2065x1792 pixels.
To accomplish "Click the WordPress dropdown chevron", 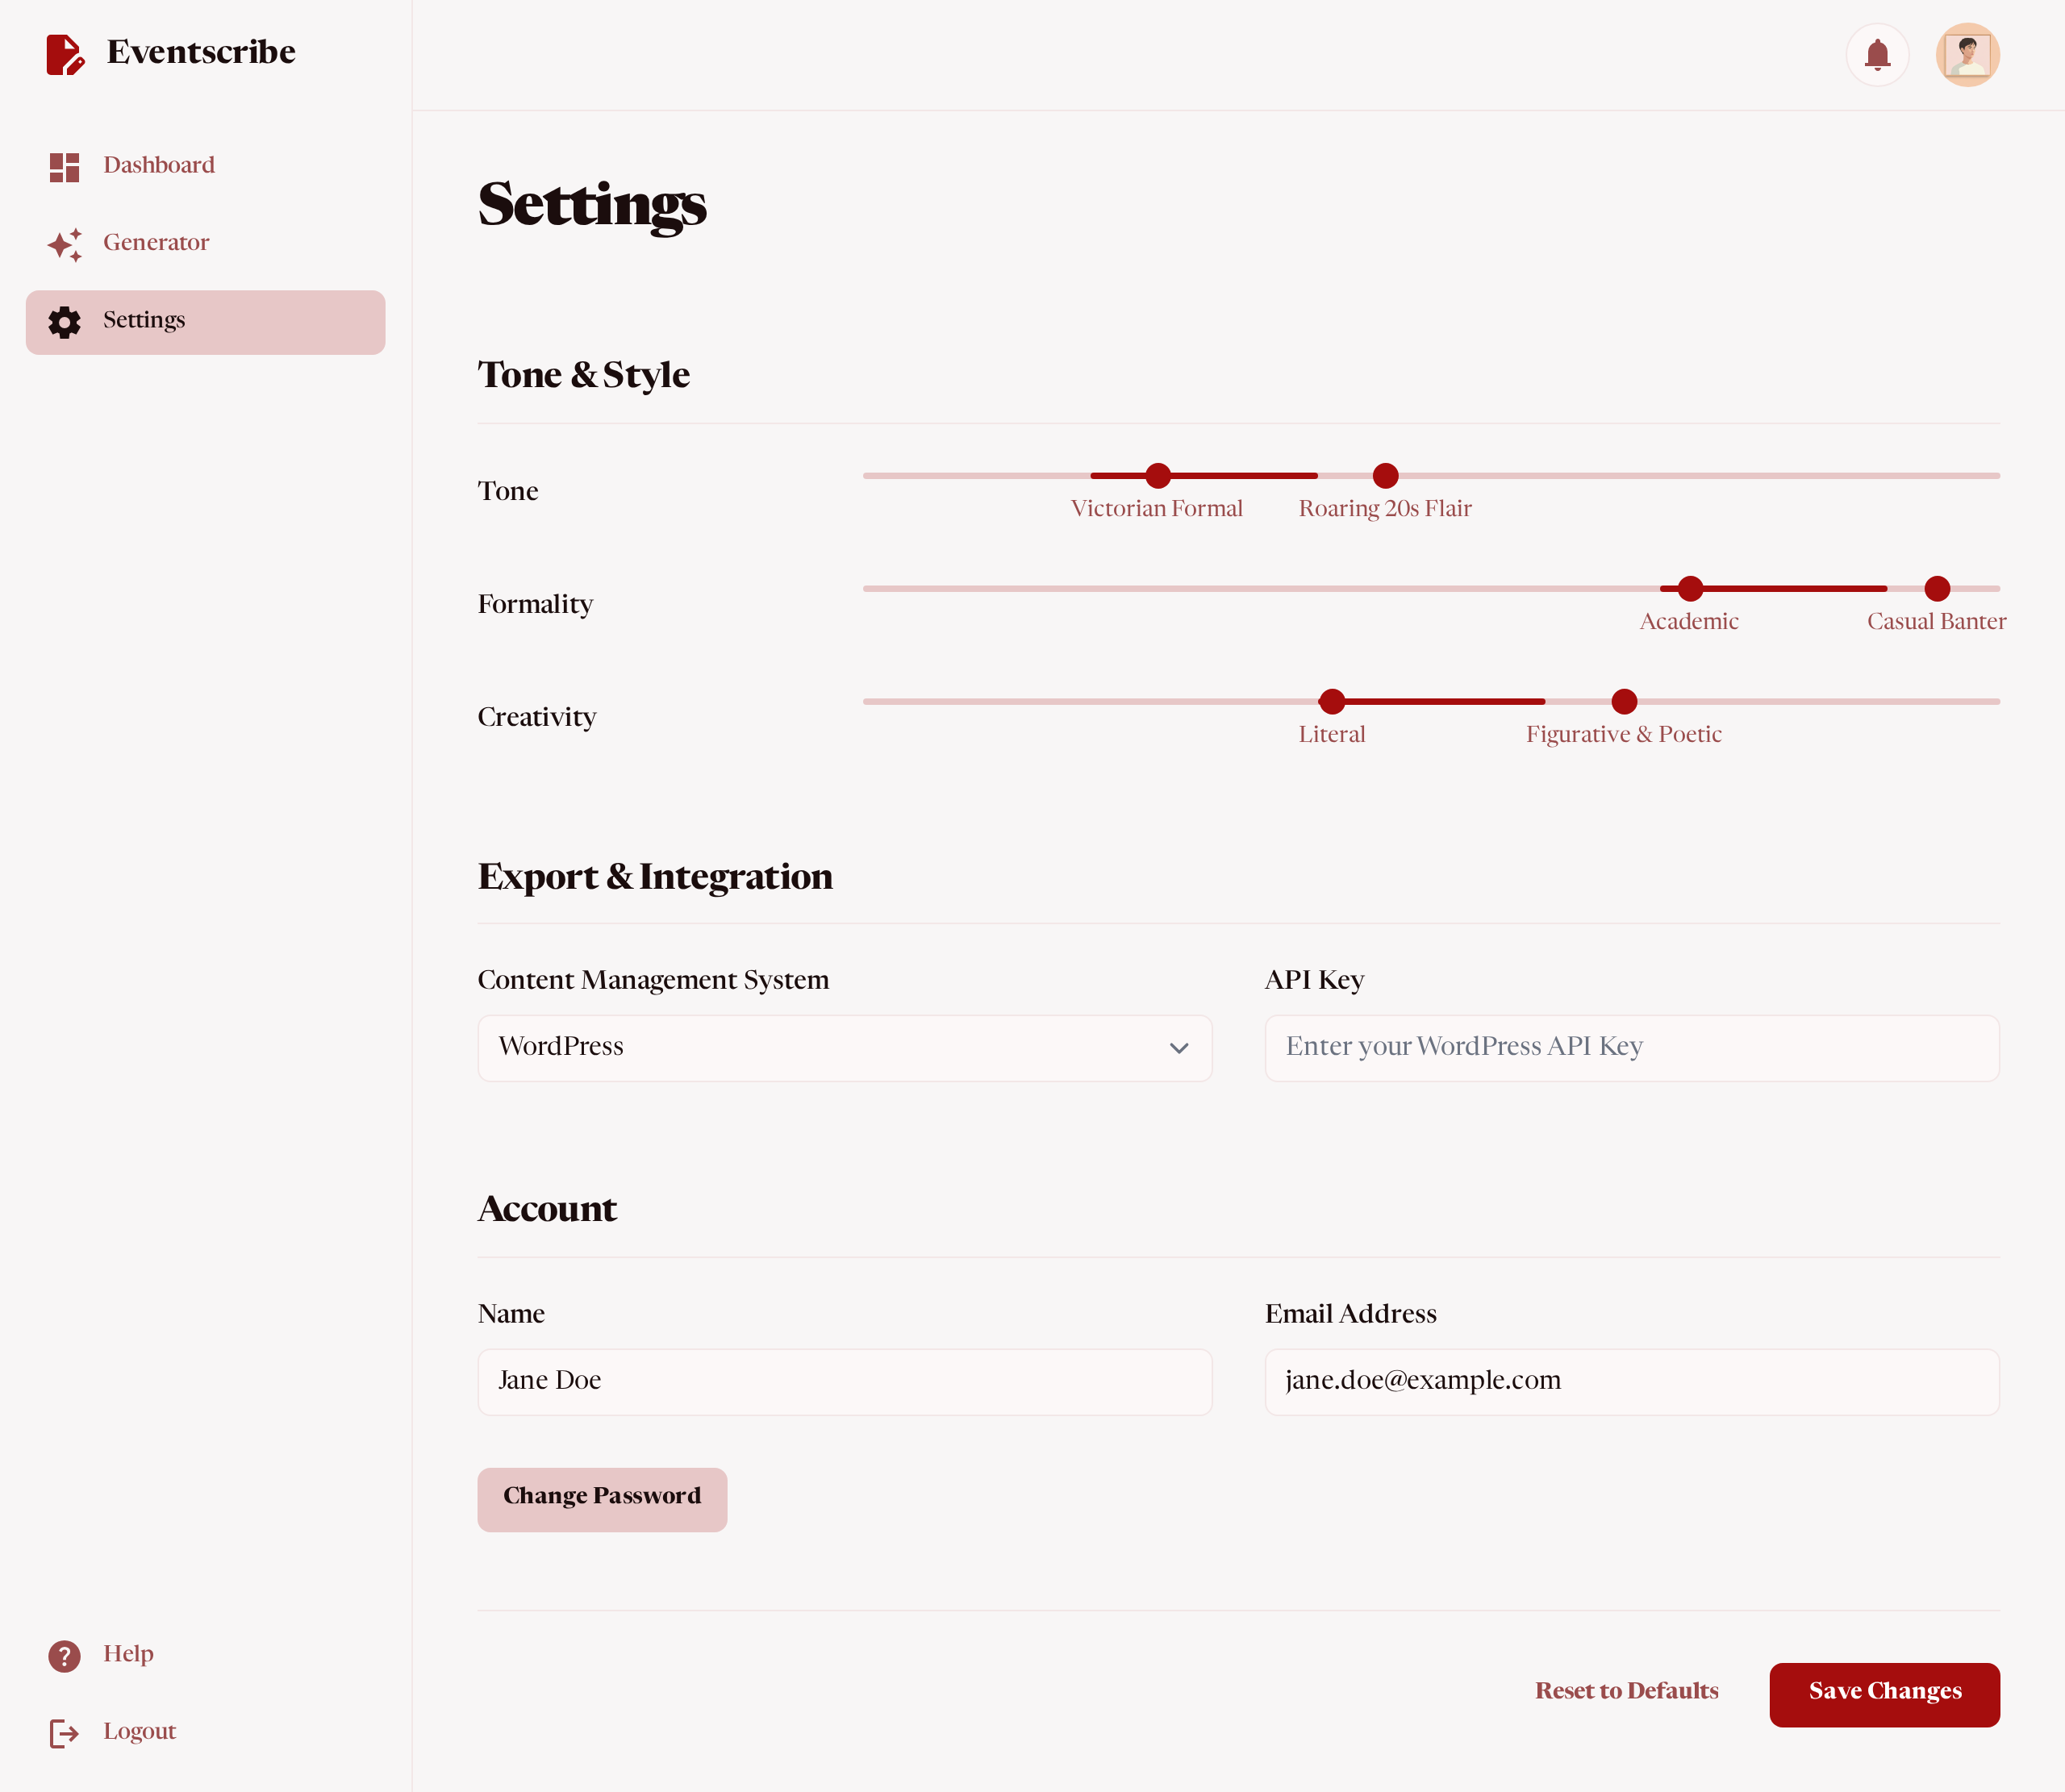I will click(x=1179, y=1048).
